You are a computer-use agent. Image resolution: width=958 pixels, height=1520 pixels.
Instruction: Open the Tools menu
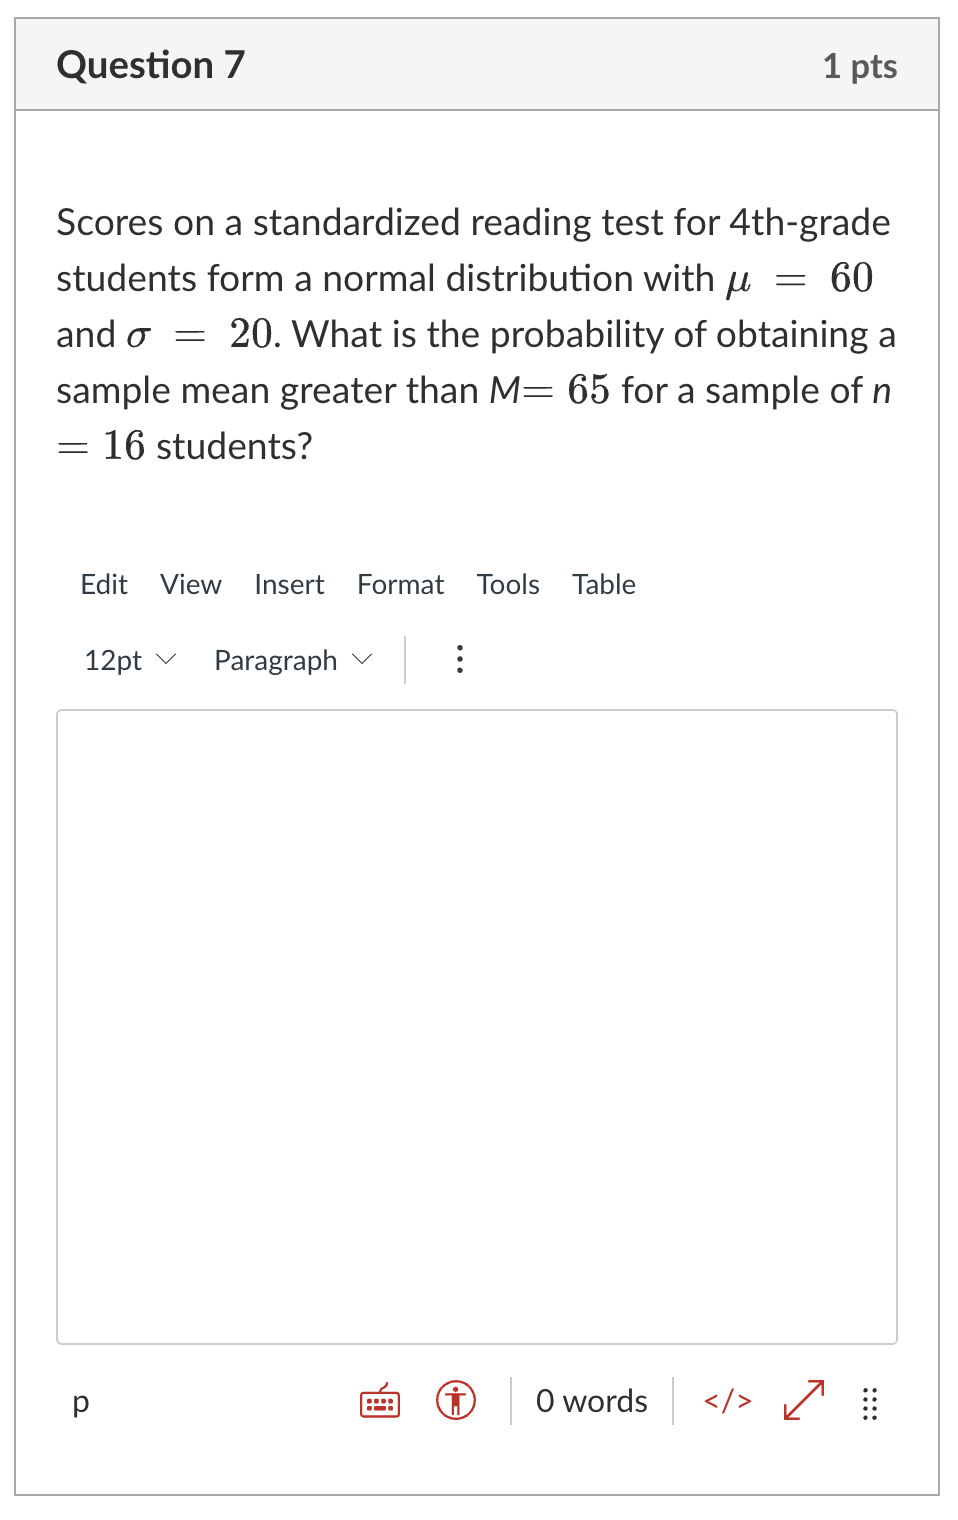(508, 584)
